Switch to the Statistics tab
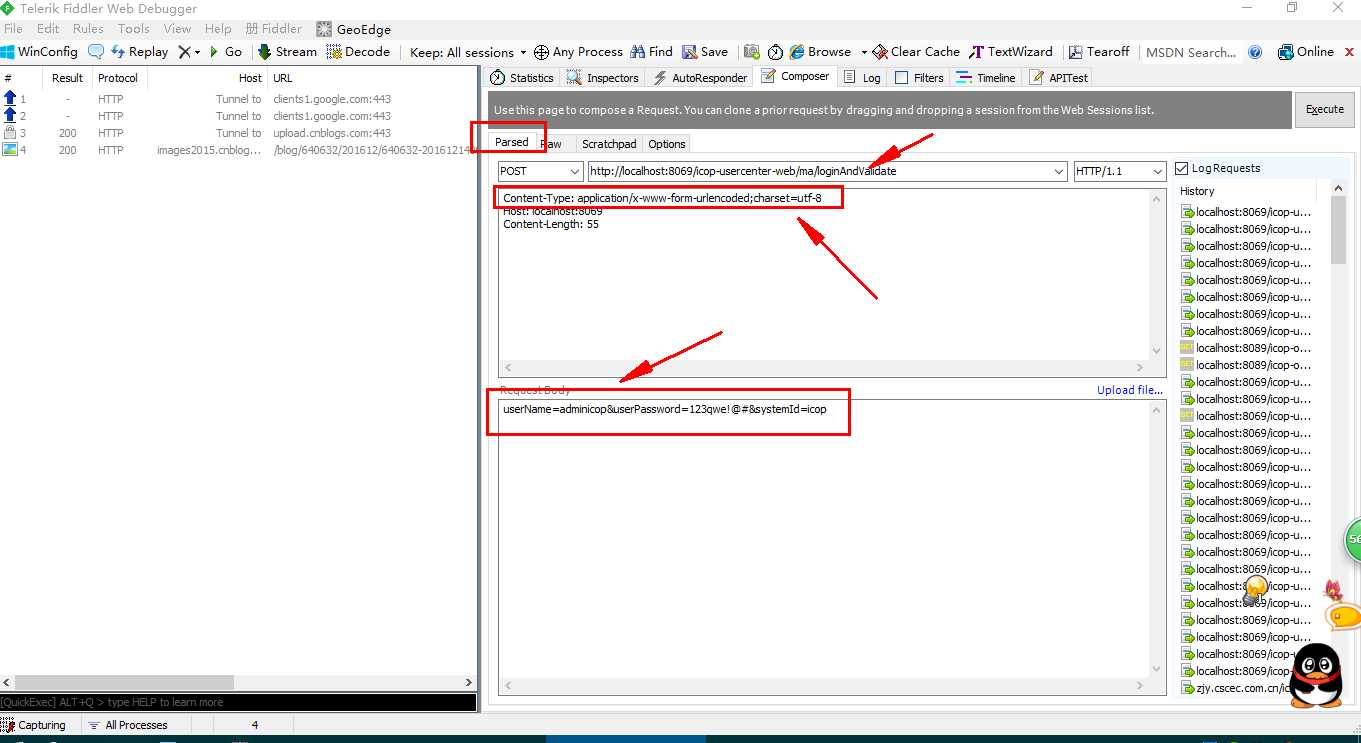This screenshot has height=743, width=1361. (x=522, y=77)
